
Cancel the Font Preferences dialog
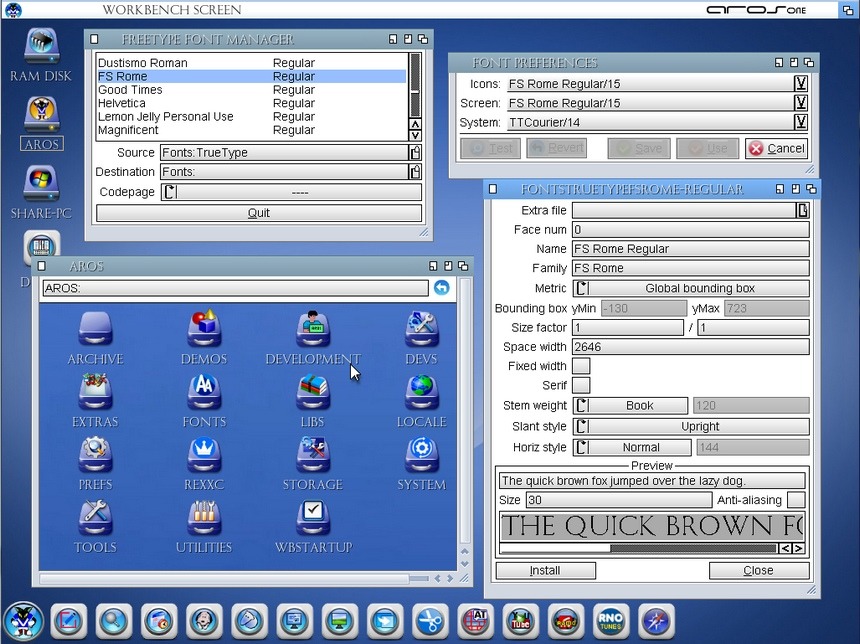[777, 148]
